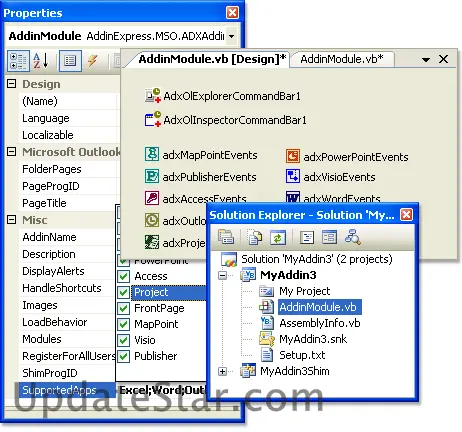The width and height of the screenshot is (462, 432).
Task: Click the Events lightning bolt icon
Action: point(92,61)
